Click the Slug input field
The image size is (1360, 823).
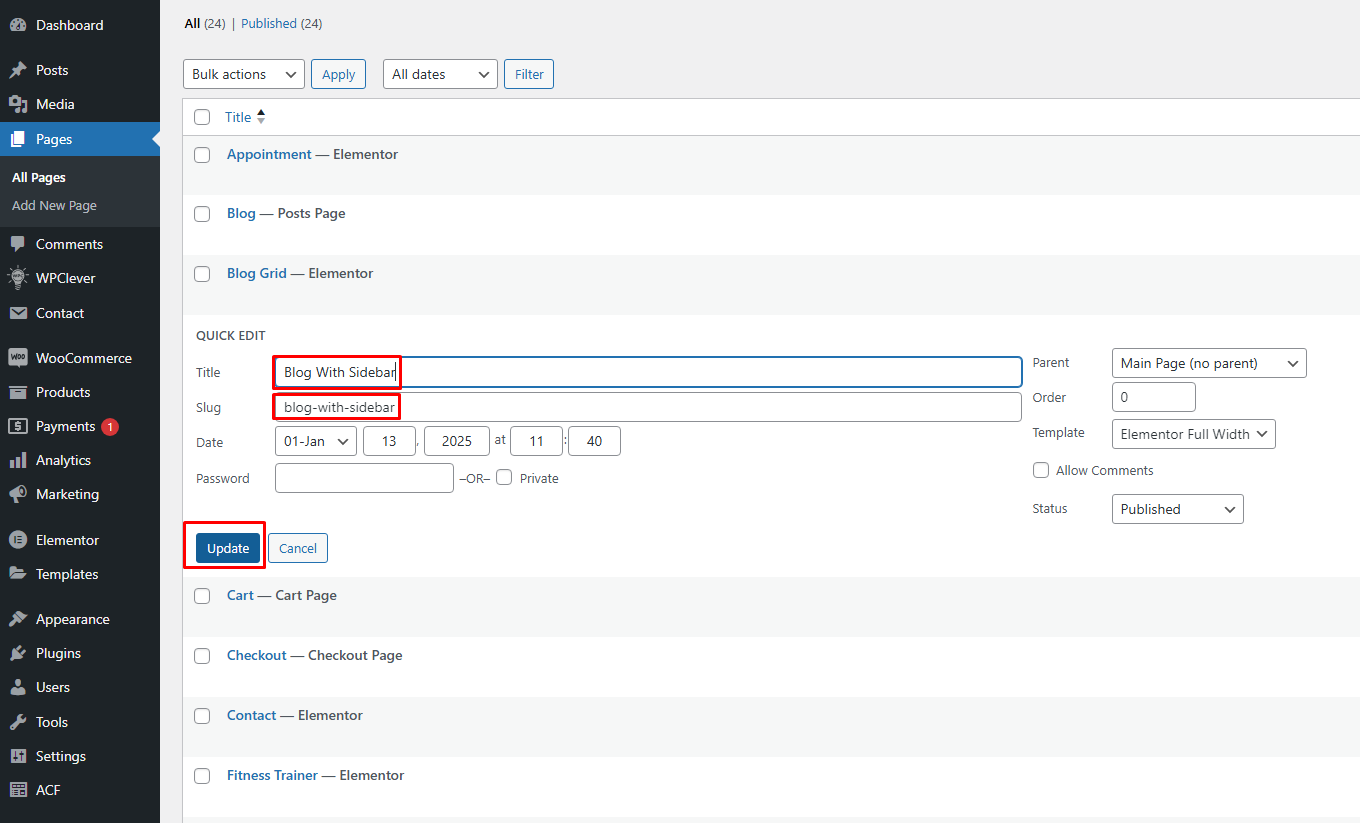pyautogui.click(x=648, y=407)
